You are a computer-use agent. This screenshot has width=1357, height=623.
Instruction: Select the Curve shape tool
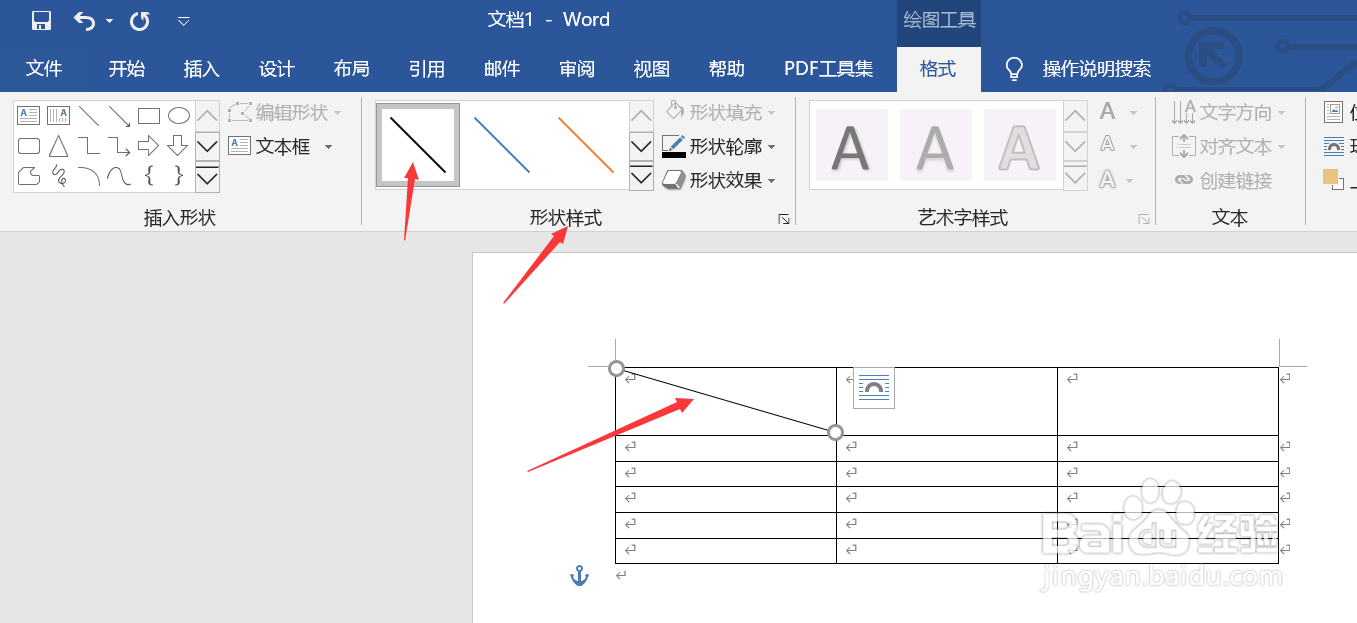118,177
